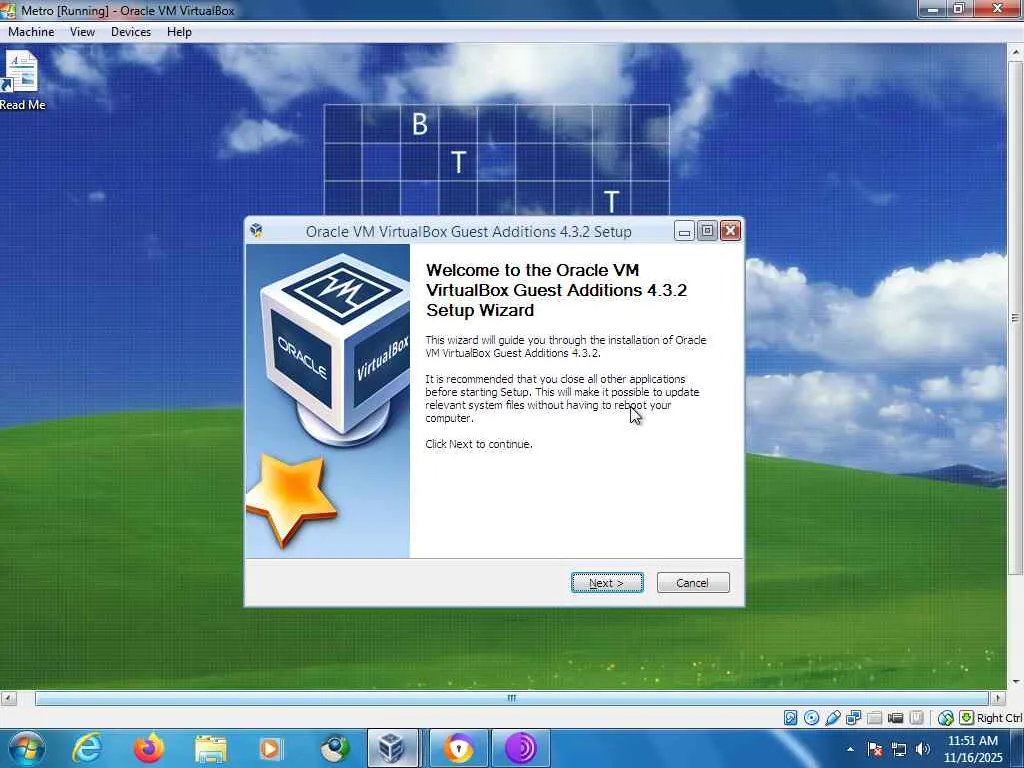Image resolution: width=1024 pixels, height=768 pixels.
Task: Click the network connection tray icon
Action: (x=899, y=749)
